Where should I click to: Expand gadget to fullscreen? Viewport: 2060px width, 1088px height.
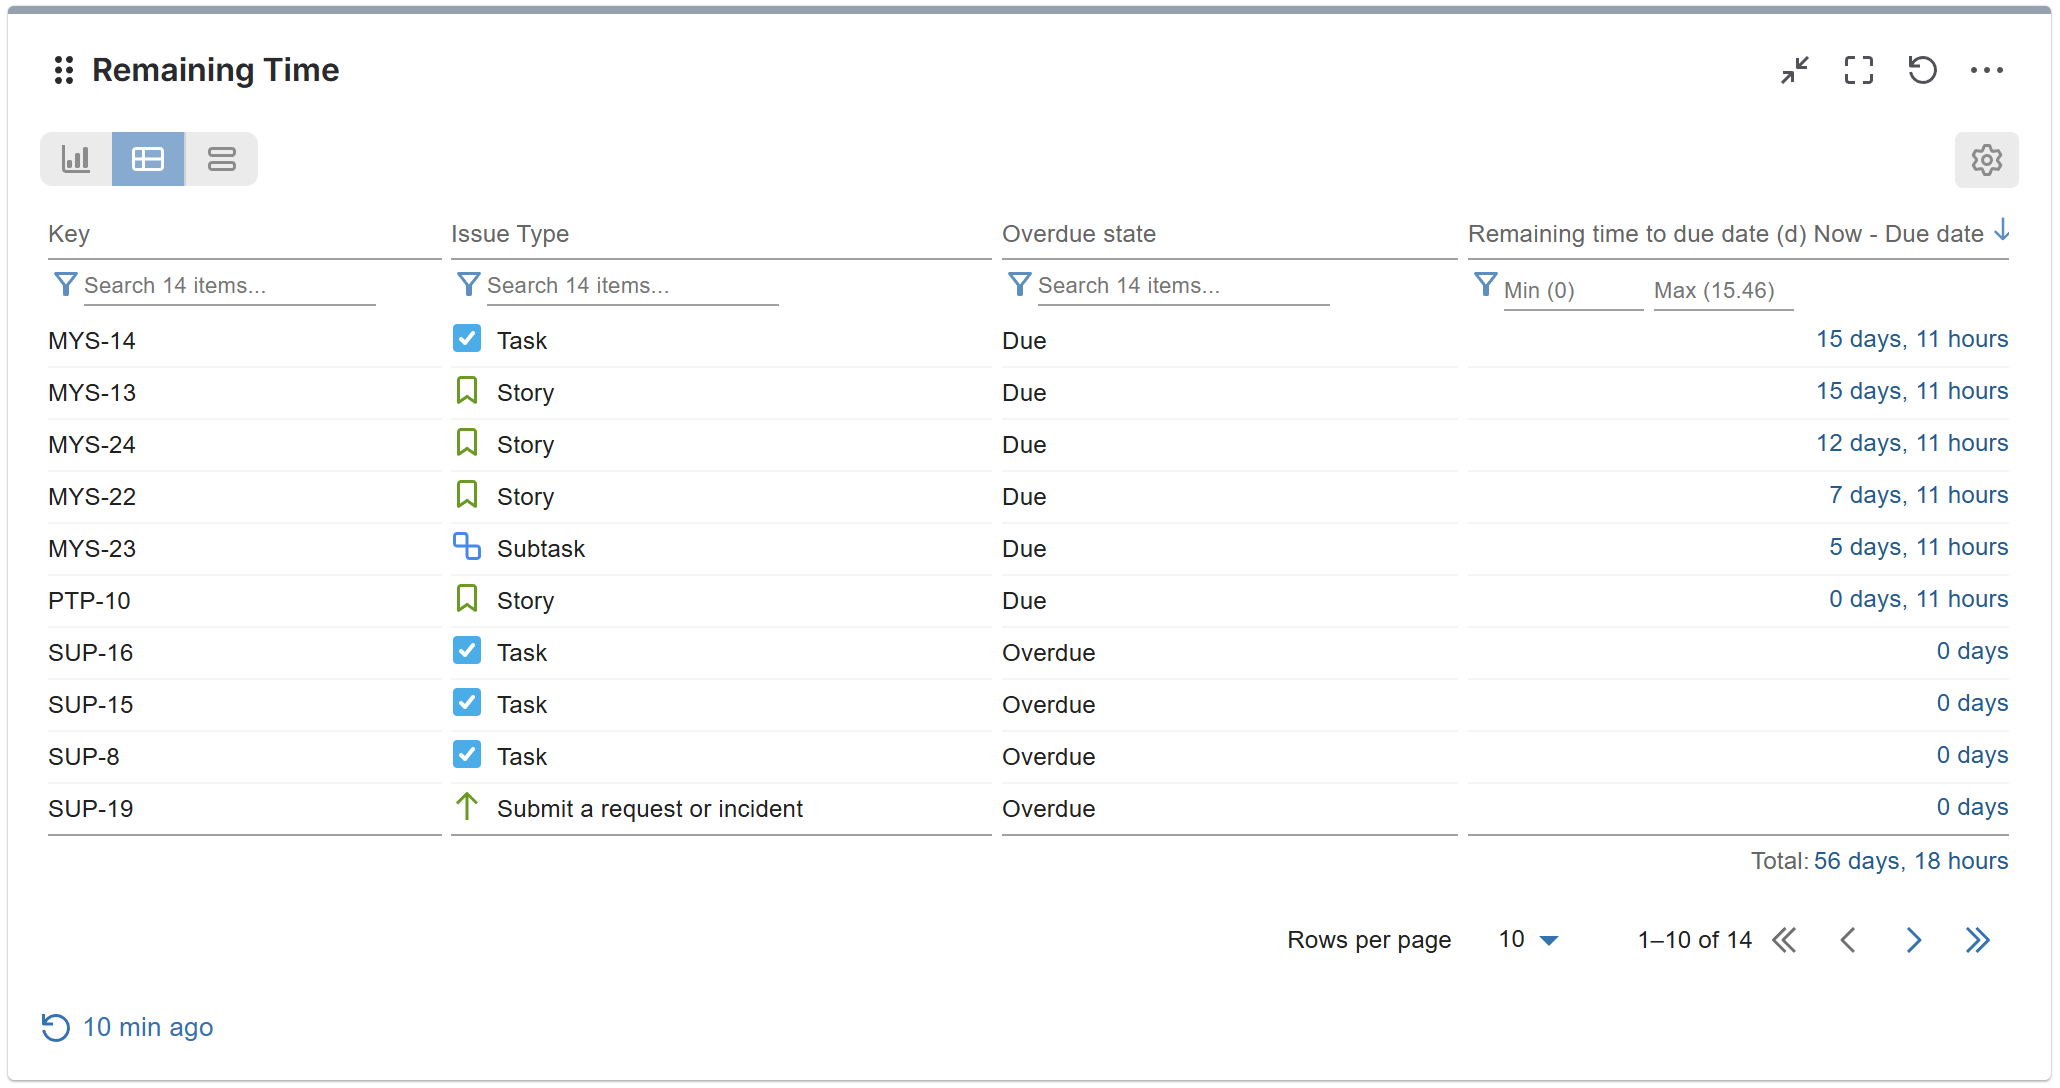[x=1858, y=70]
